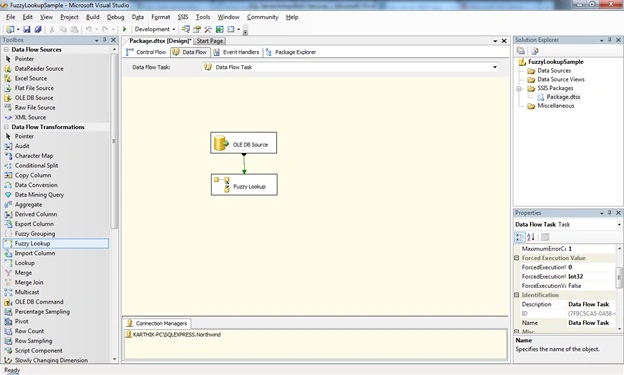Image resolution: width=624 pixels, height=375 pixels.
Task: Collapse the Forced Execution Value category
Action: [517, 258]
